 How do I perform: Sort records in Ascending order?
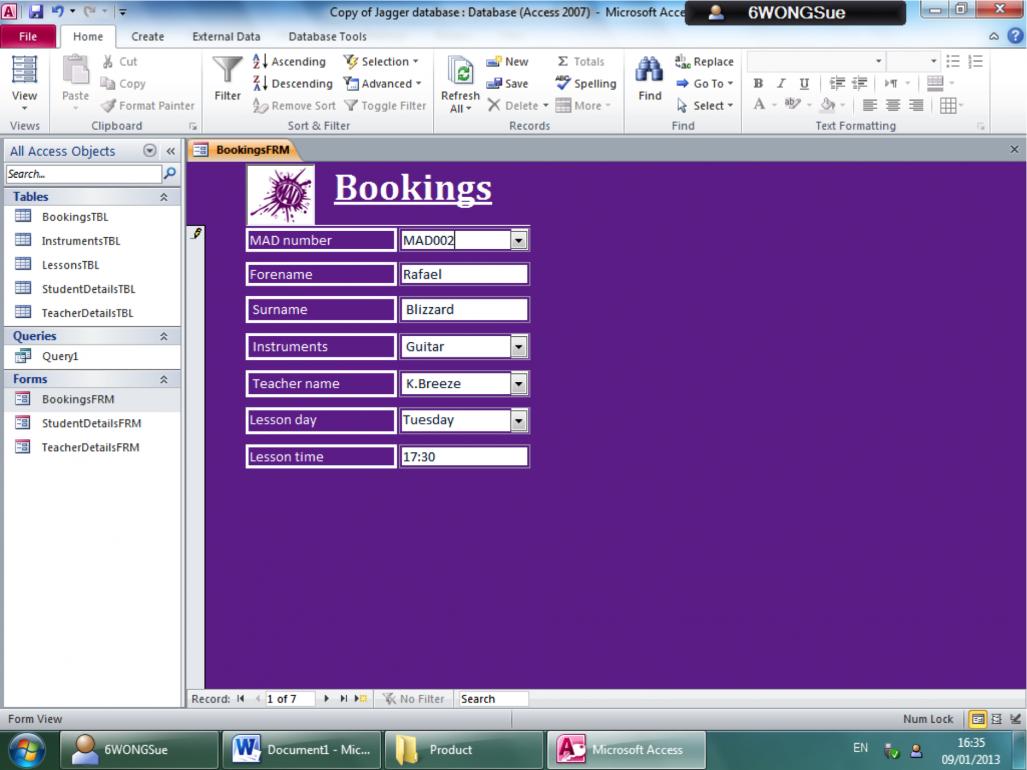[x=289, y=62]
